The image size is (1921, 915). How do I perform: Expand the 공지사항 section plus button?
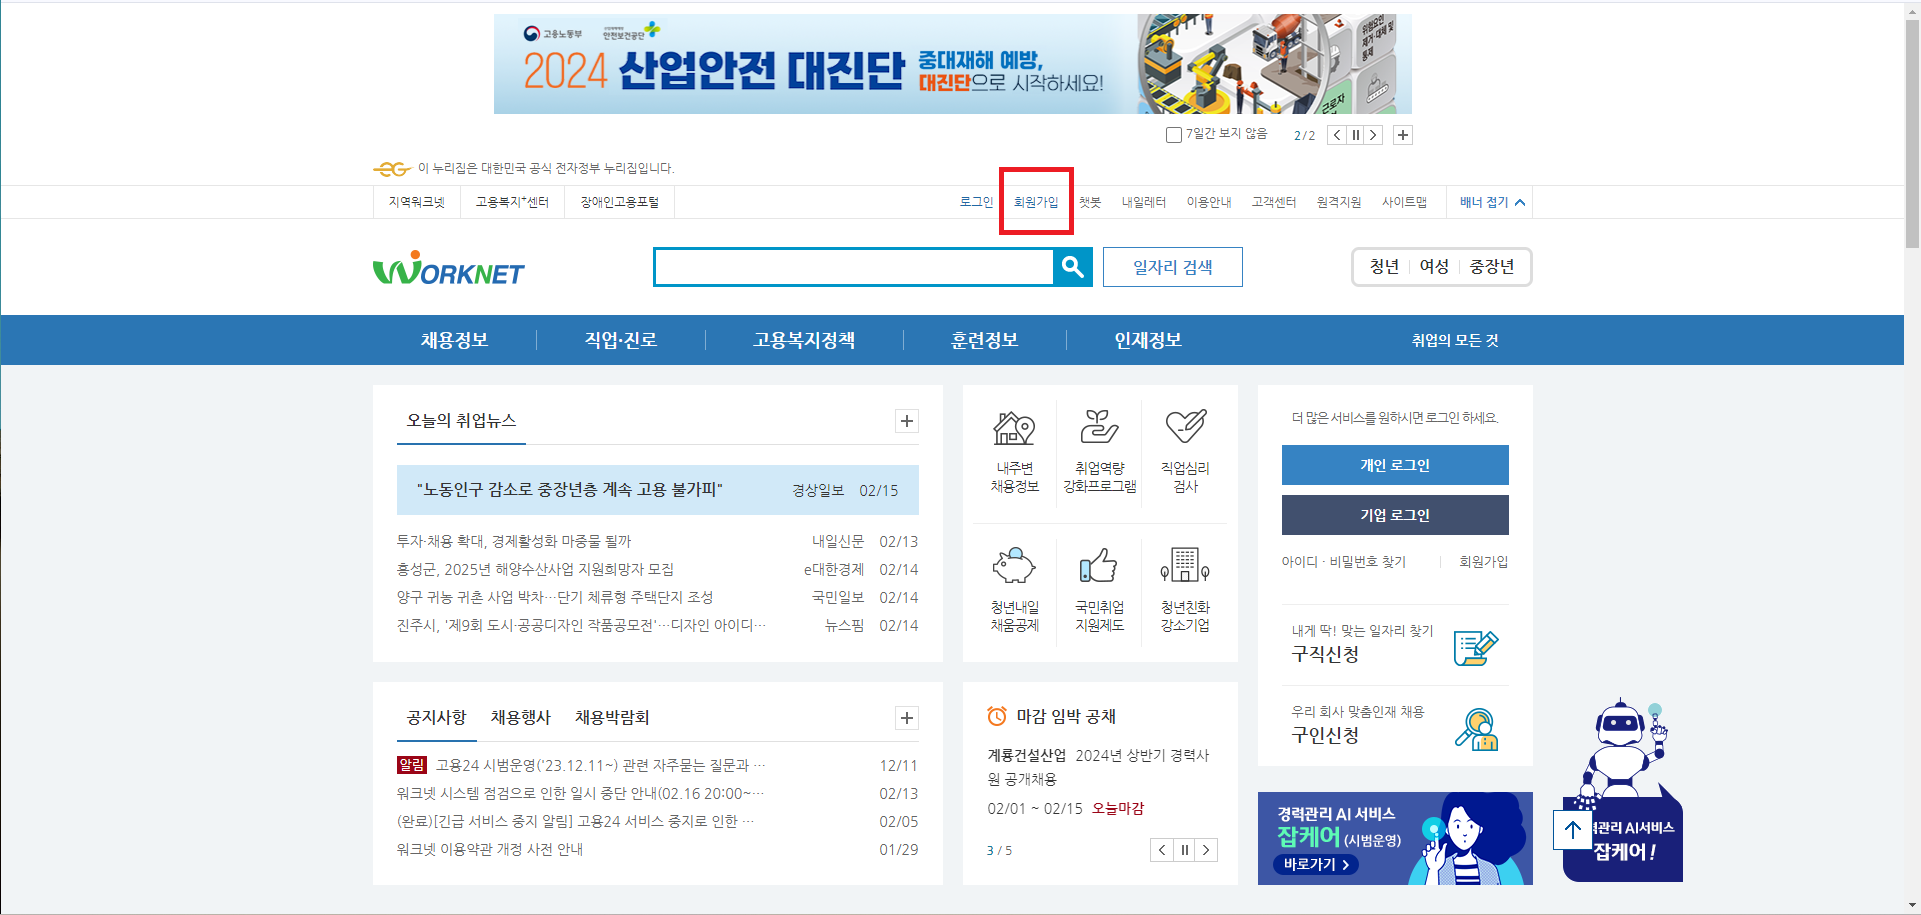point(907,718)
